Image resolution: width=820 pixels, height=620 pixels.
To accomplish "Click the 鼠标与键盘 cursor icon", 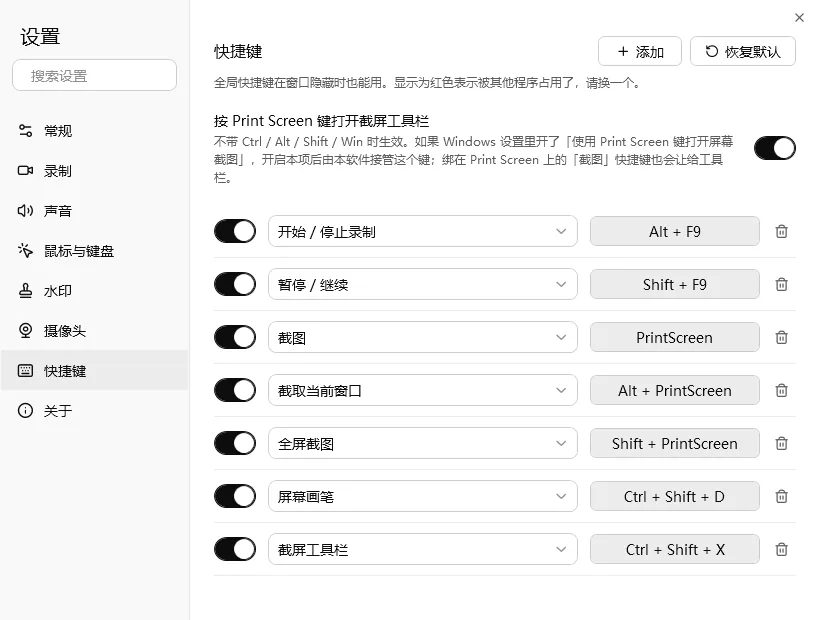I will [x=25, y=250].
